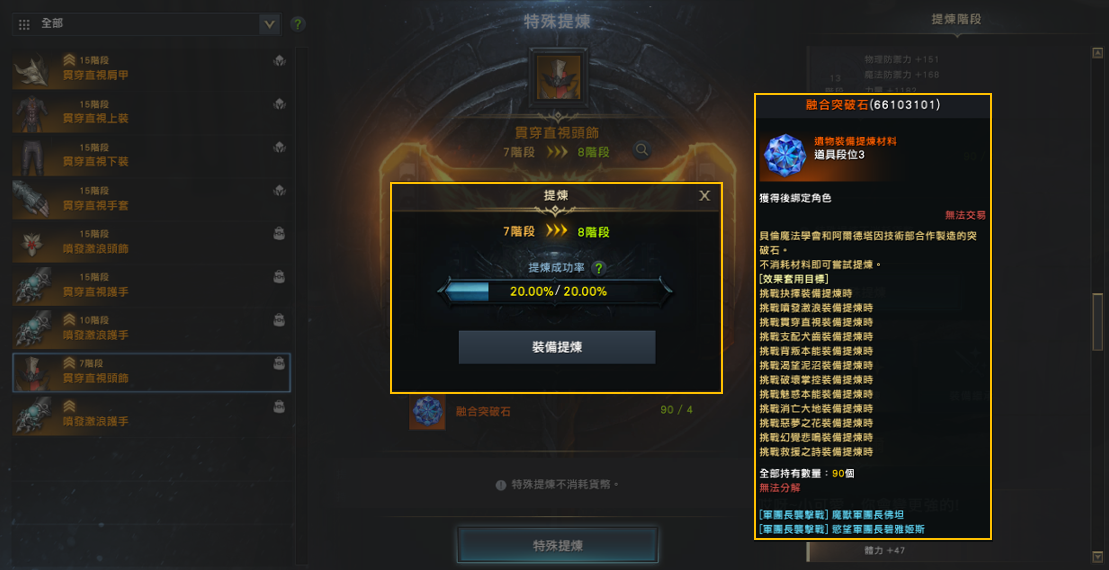The height and width of the screenshot is (570, 1109).
Task: Click the blue gem icon in tooltip
Action: 783,153
